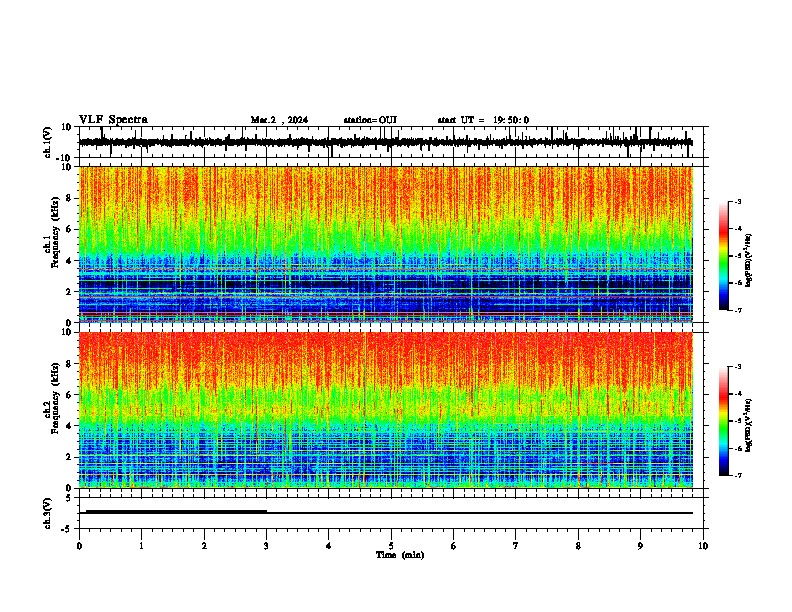Click the ch.2 colorbar log(PSD) label

tap(749, 425)
